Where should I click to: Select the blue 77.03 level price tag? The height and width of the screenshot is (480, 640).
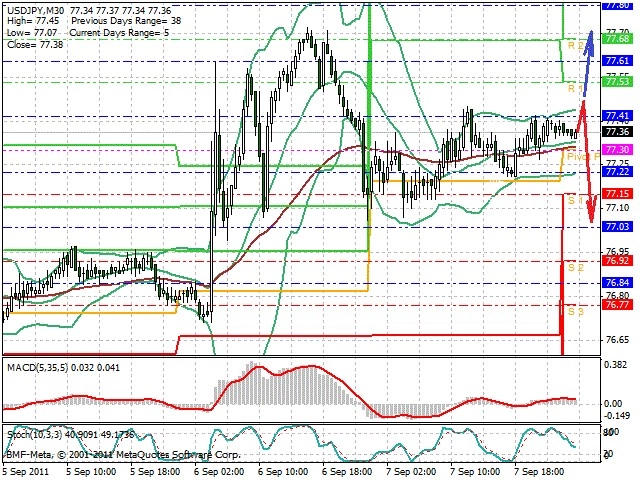618,227
